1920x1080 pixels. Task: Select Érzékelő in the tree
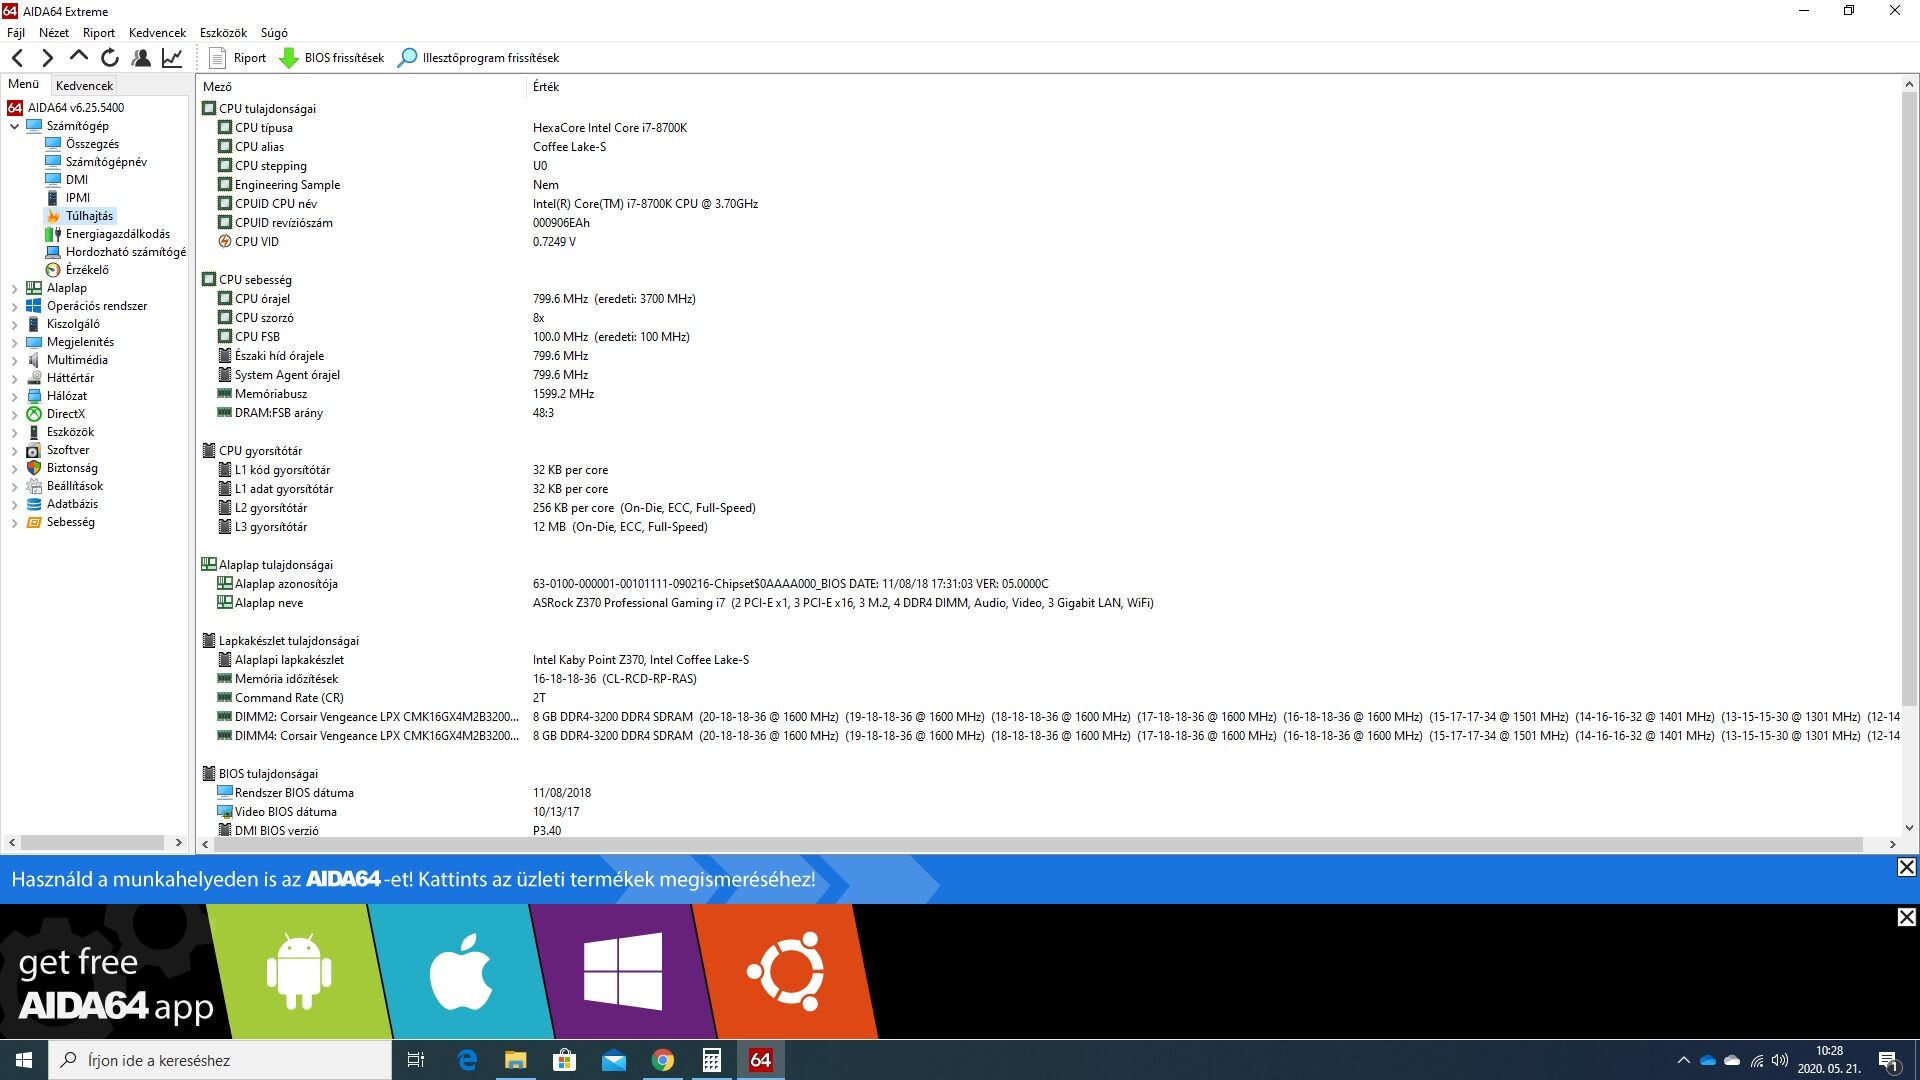pyautogui.click(x=87, y=270)
